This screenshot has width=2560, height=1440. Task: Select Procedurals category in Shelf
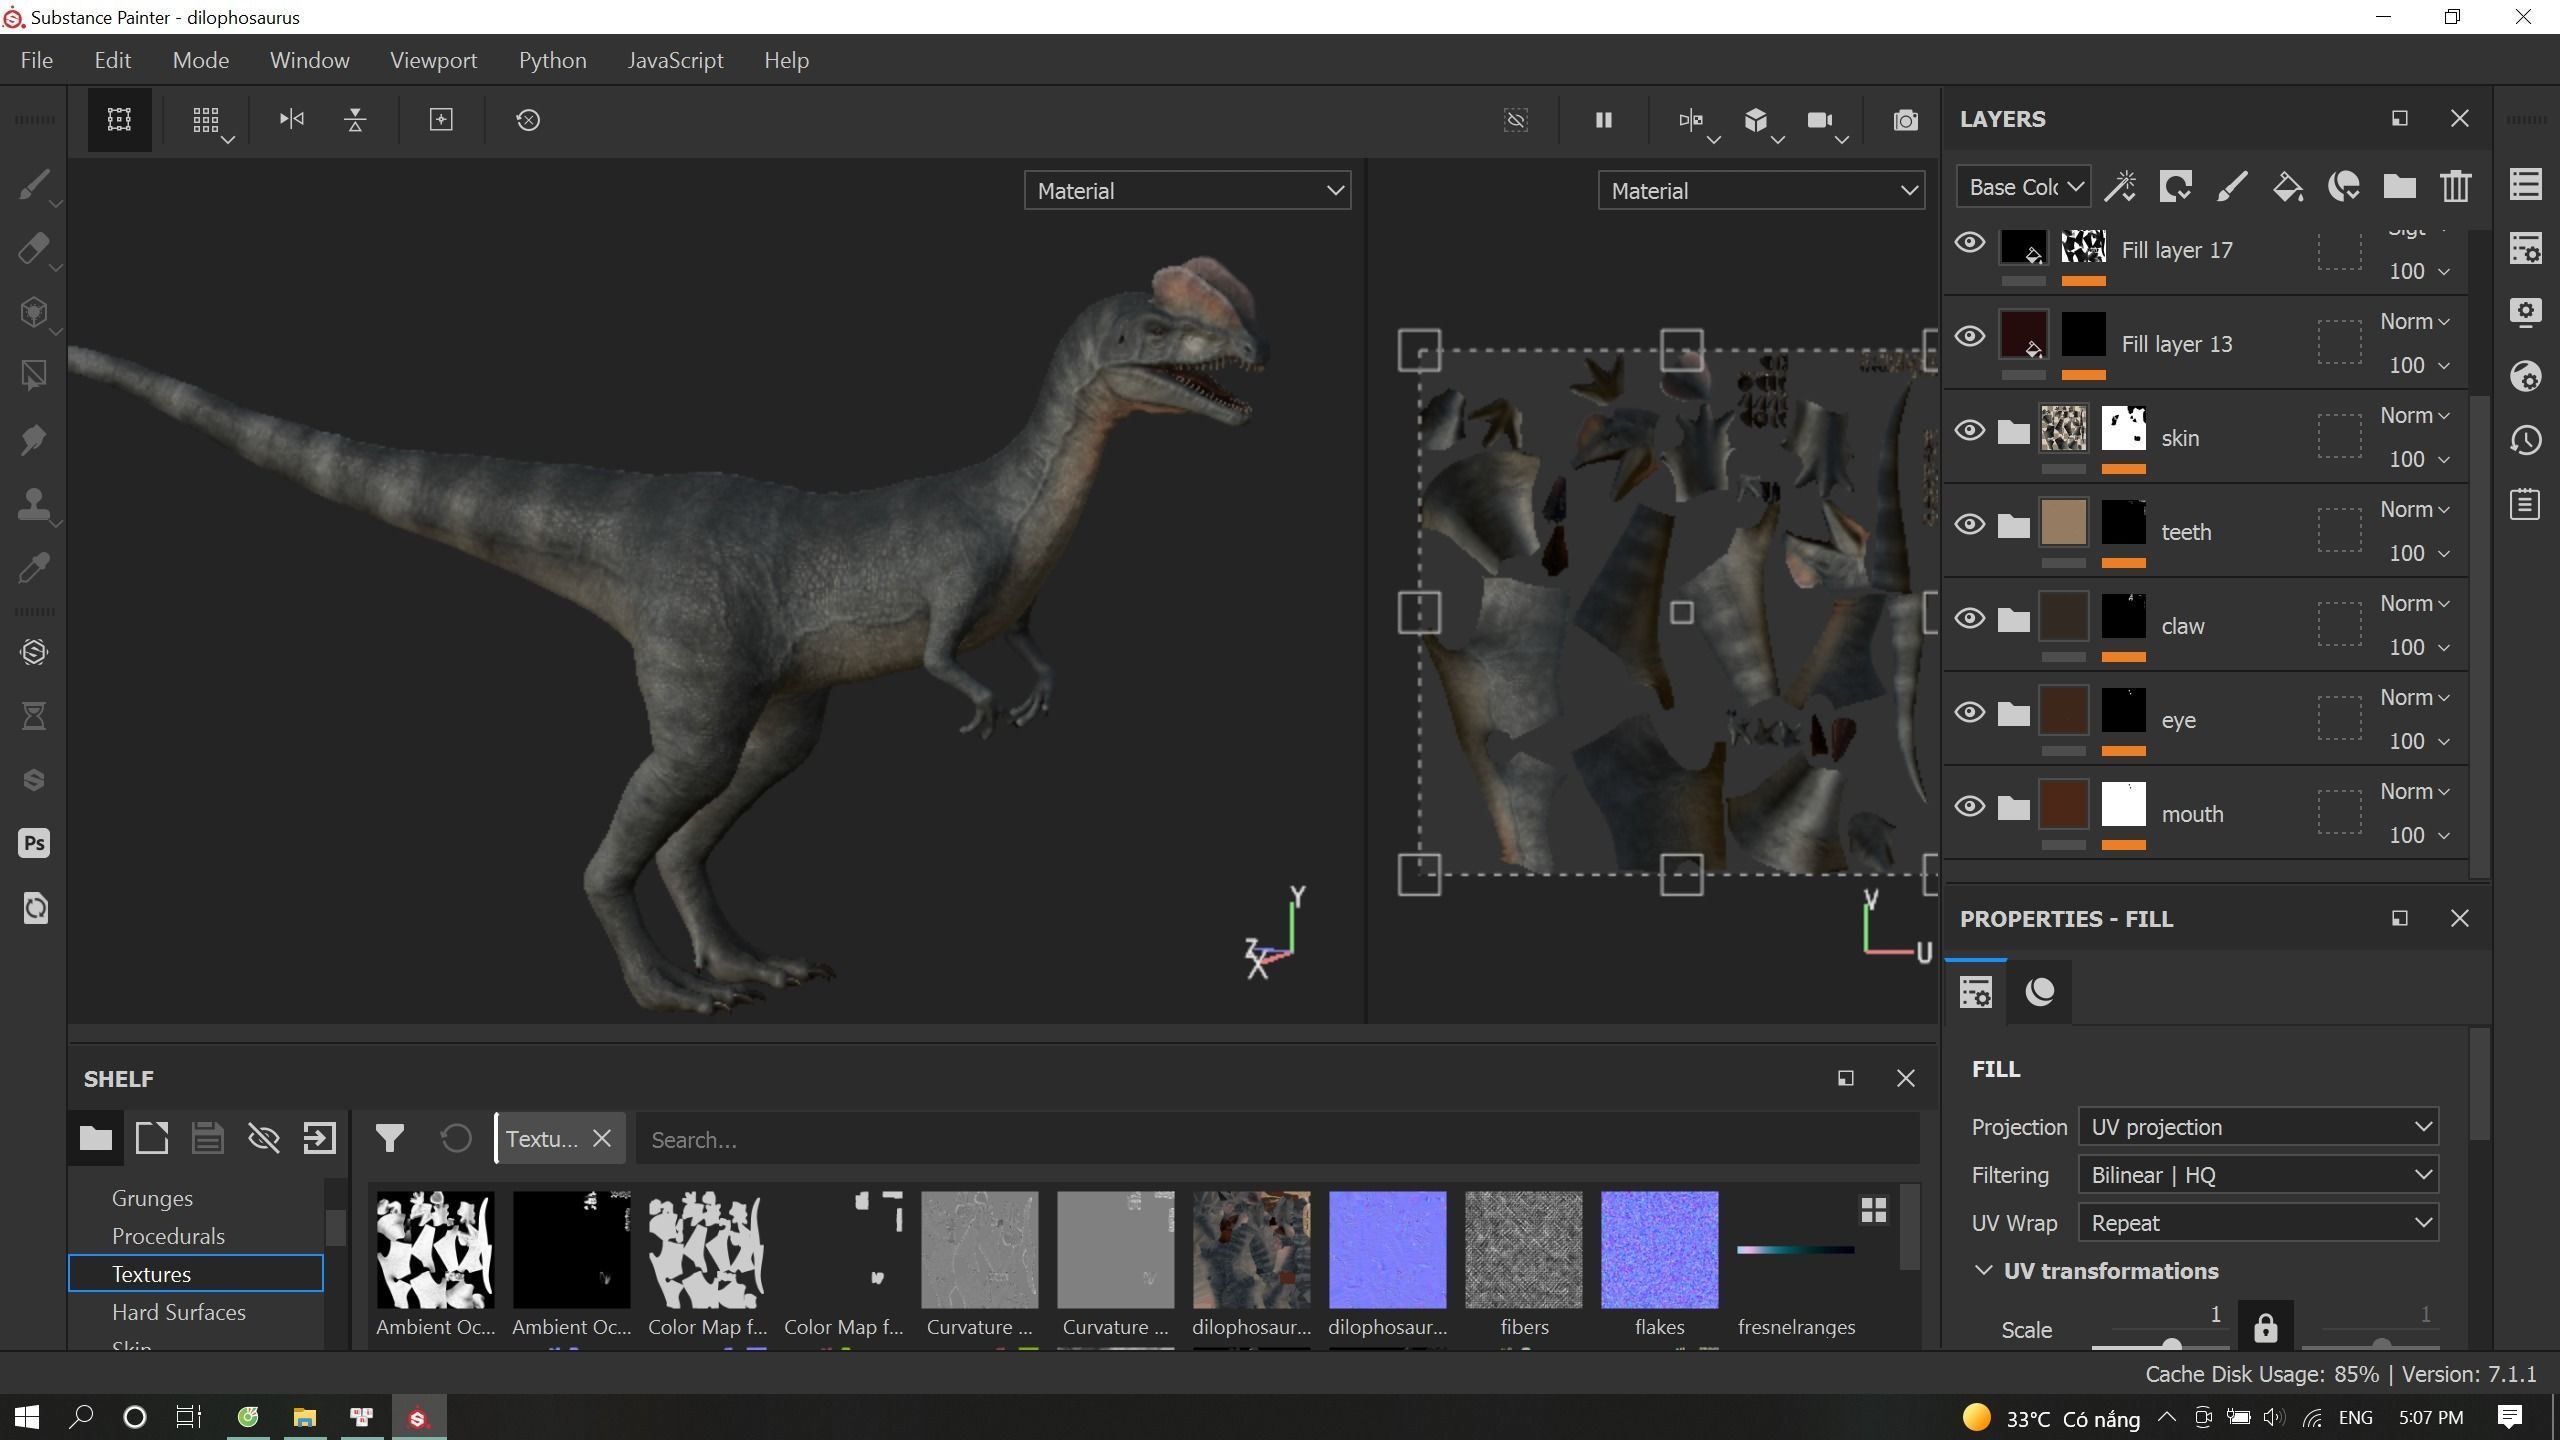point(168,1236)
